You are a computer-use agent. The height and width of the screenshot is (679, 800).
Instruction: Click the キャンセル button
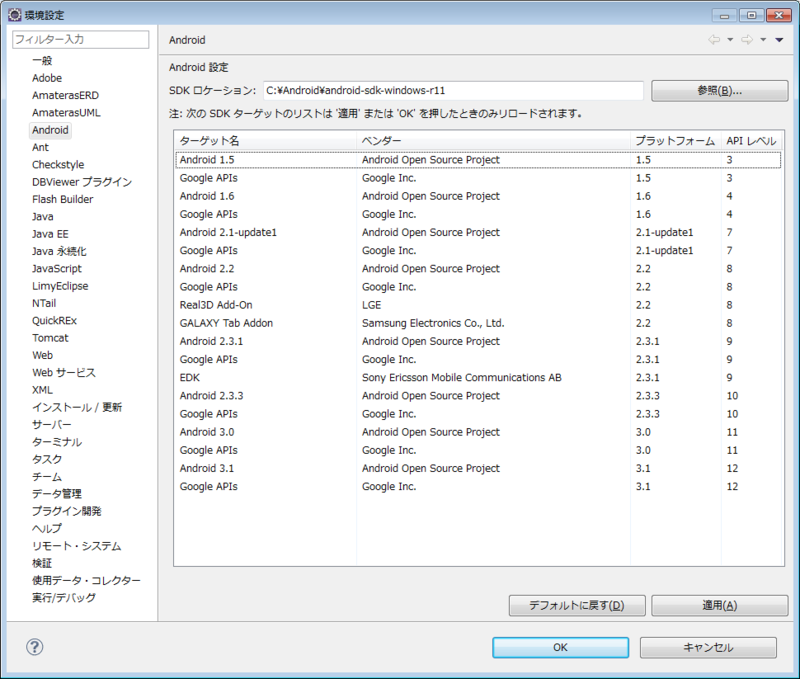point(708,647)
